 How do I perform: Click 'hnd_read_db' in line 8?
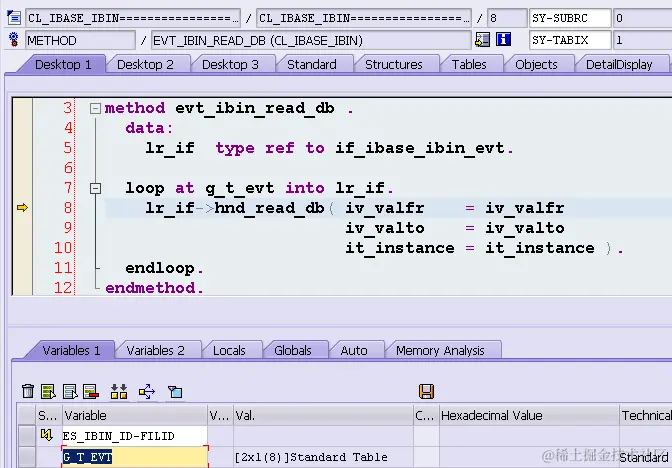pyautogui.click(x=269, y=208)
